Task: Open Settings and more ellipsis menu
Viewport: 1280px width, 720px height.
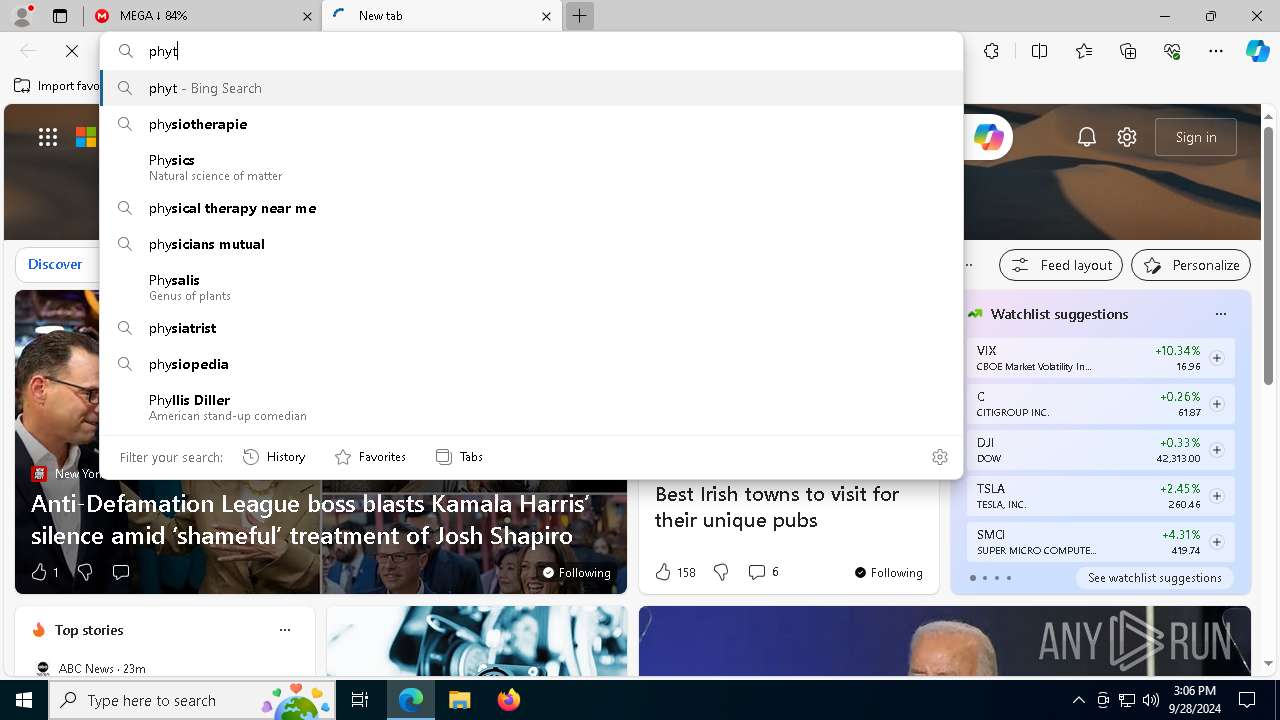Action: (1216, 51)
